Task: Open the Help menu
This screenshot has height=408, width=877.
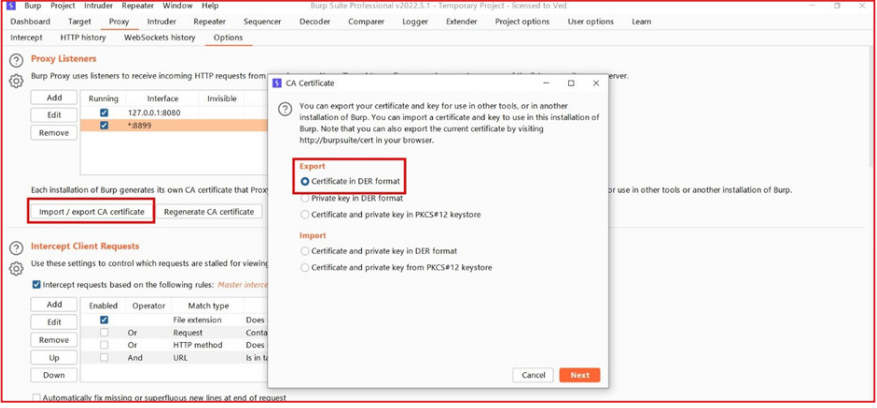Action: [x=210, y=6]
